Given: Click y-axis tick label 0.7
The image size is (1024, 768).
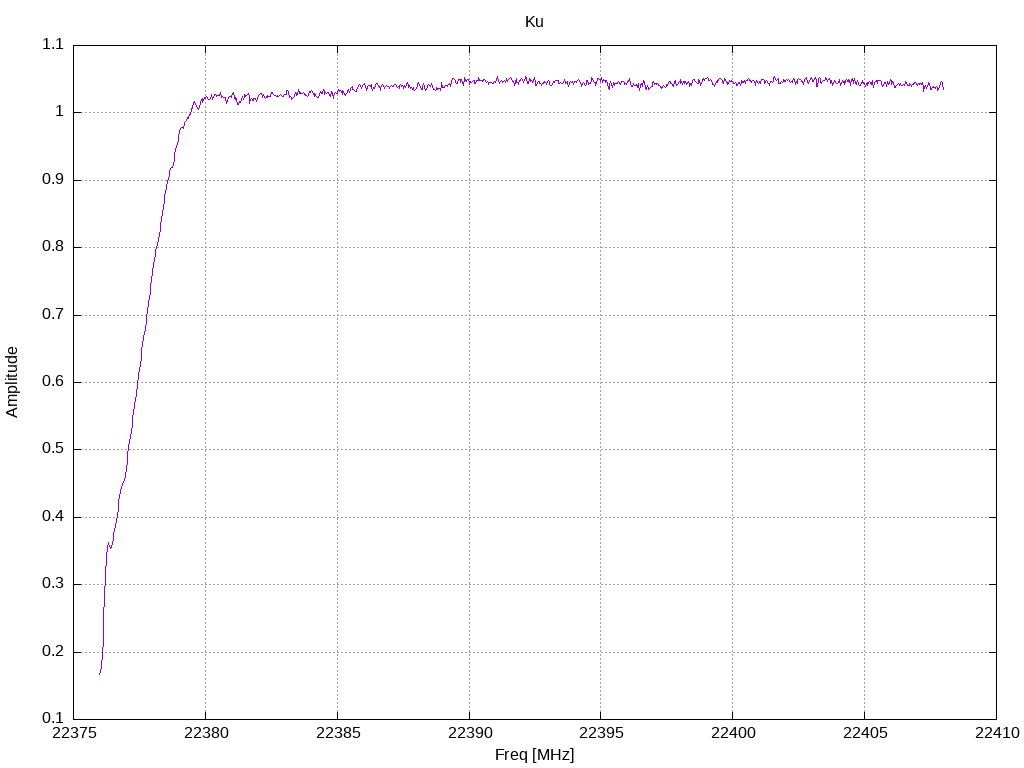Looking at the screenshot, I should point(53,314).
